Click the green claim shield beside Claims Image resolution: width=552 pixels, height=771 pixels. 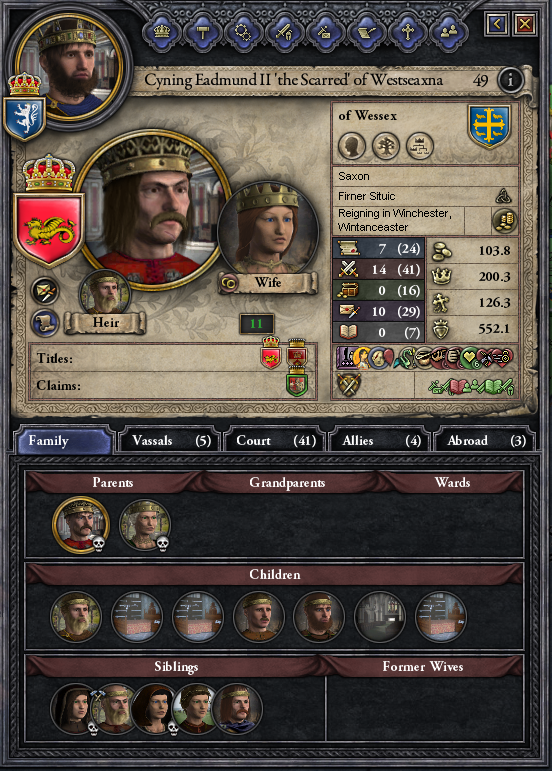click(x=297, y=384)
